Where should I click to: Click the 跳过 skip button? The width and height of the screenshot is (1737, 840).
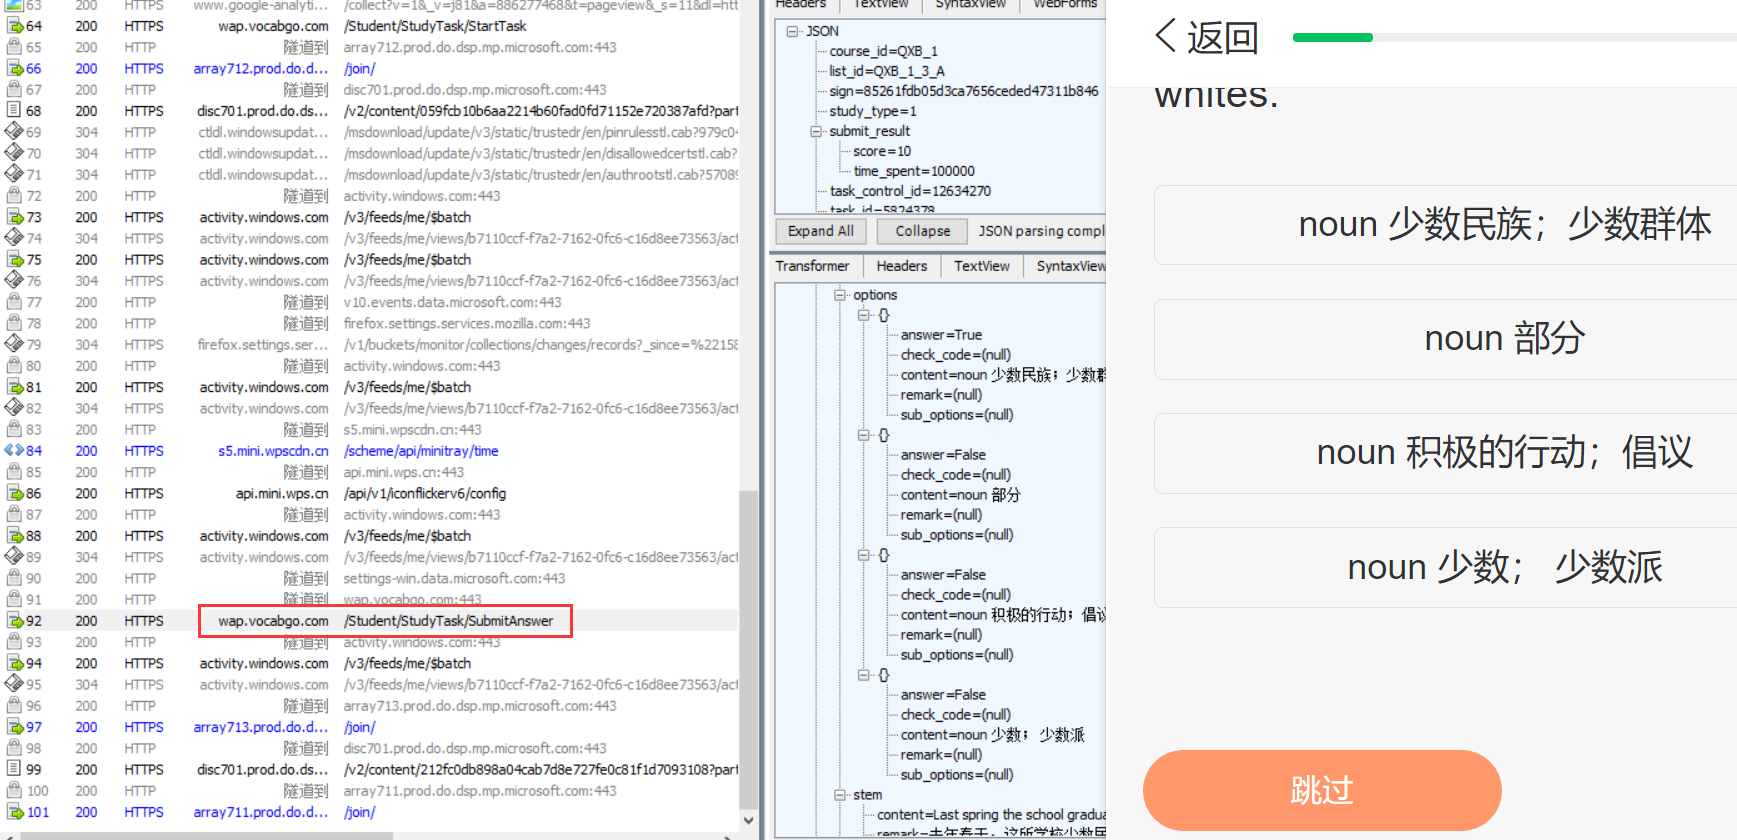[x=1322, y=790]
